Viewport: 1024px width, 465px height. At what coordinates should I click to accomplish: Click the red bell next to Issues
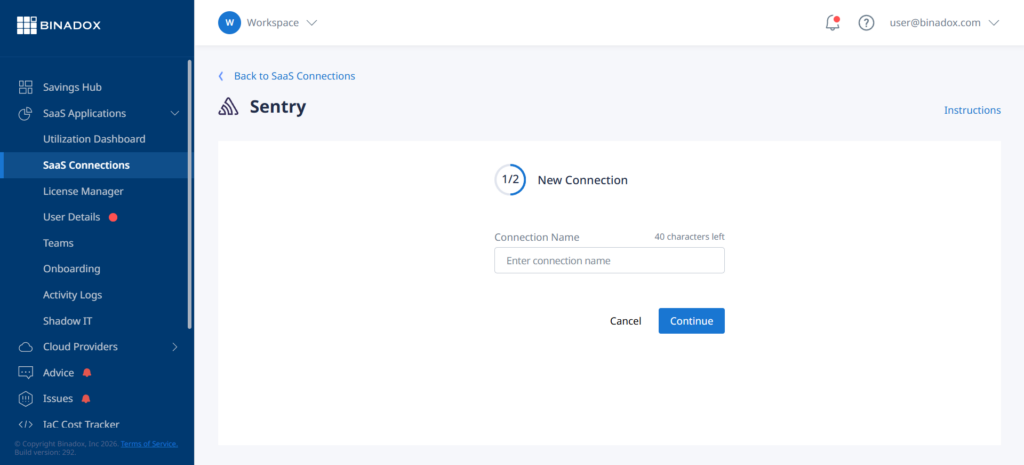click(x=86, y=398)
